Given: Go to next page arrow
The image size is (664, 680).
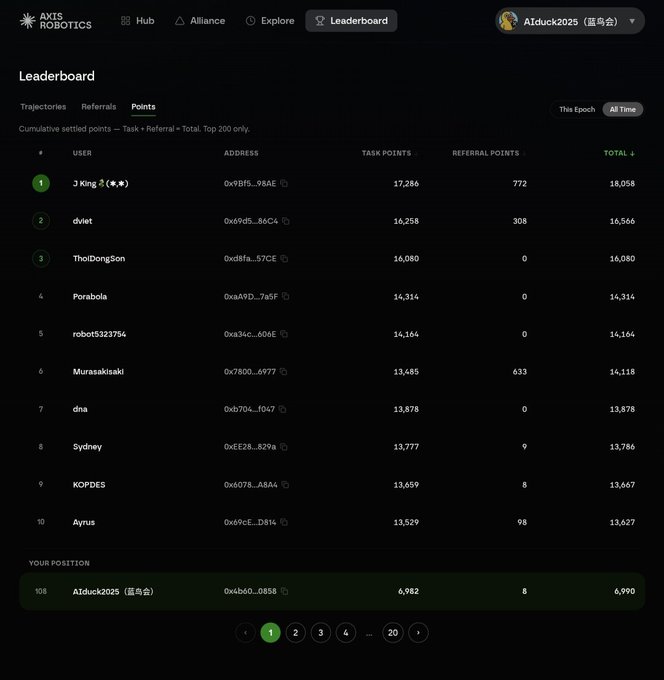Looking at the screenshot, I should coord(418,632).
